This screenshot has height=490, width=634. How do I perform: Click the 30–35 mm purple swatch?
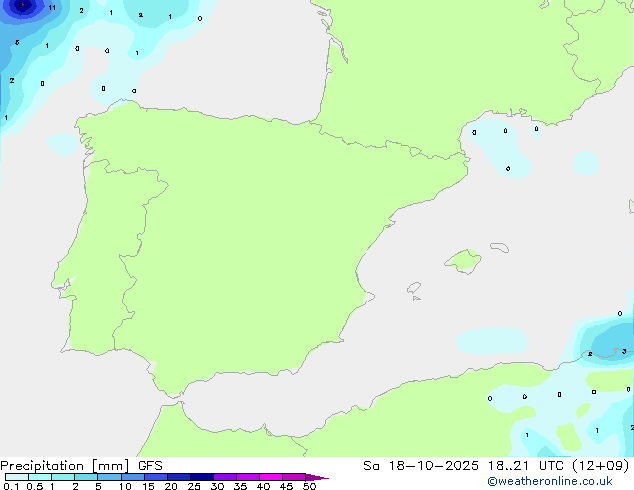point(225,477)
